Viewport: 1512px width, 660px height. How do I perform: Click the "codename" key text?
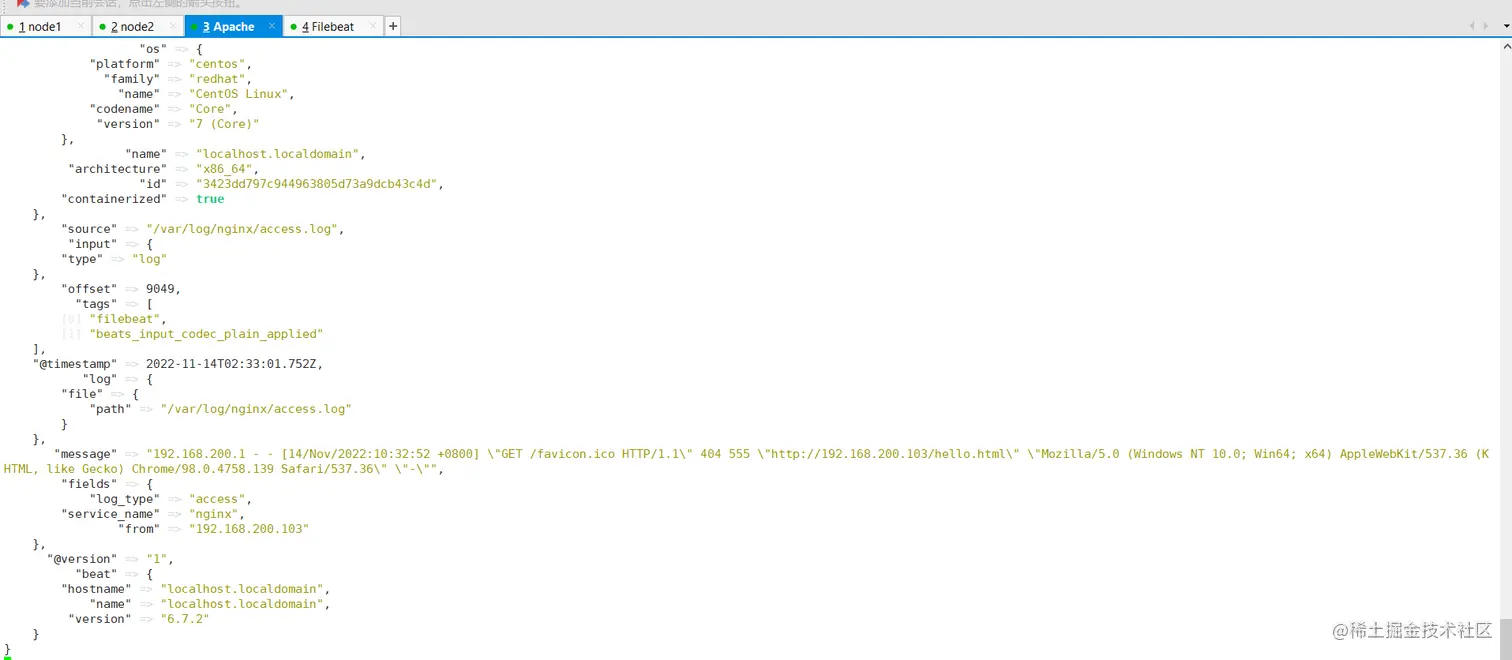pyautogui.click(x=125, y=109)
